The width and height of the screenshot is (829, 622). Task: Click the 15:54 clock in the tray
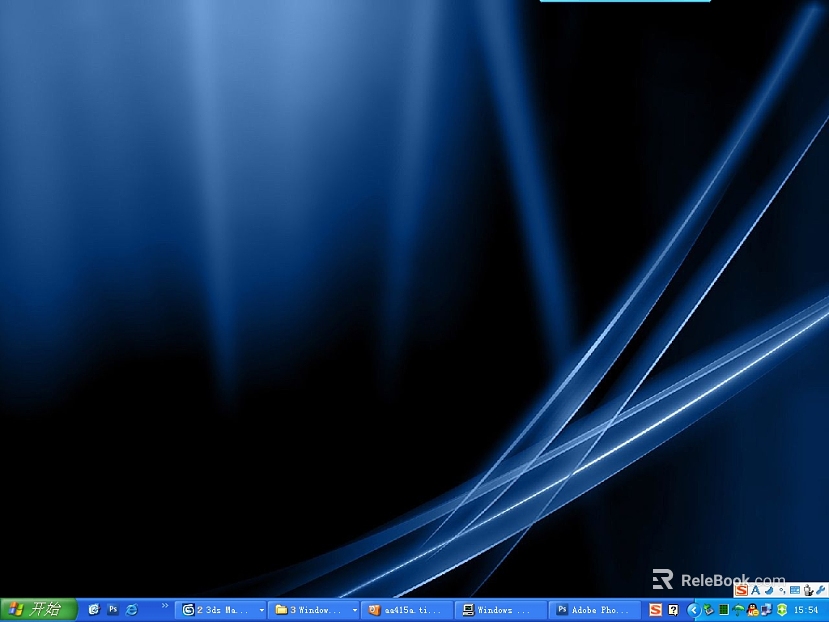click(x=806, y=609)
